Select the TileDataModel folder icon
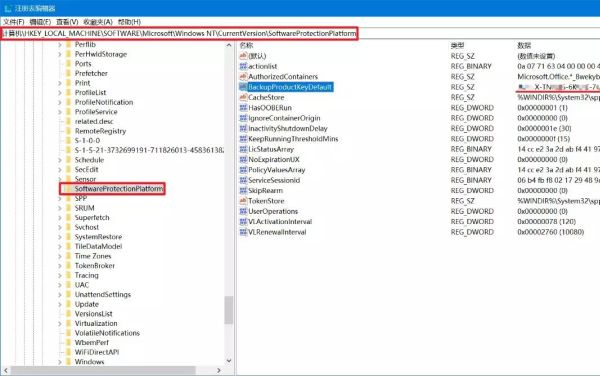 tap(69, 246)
